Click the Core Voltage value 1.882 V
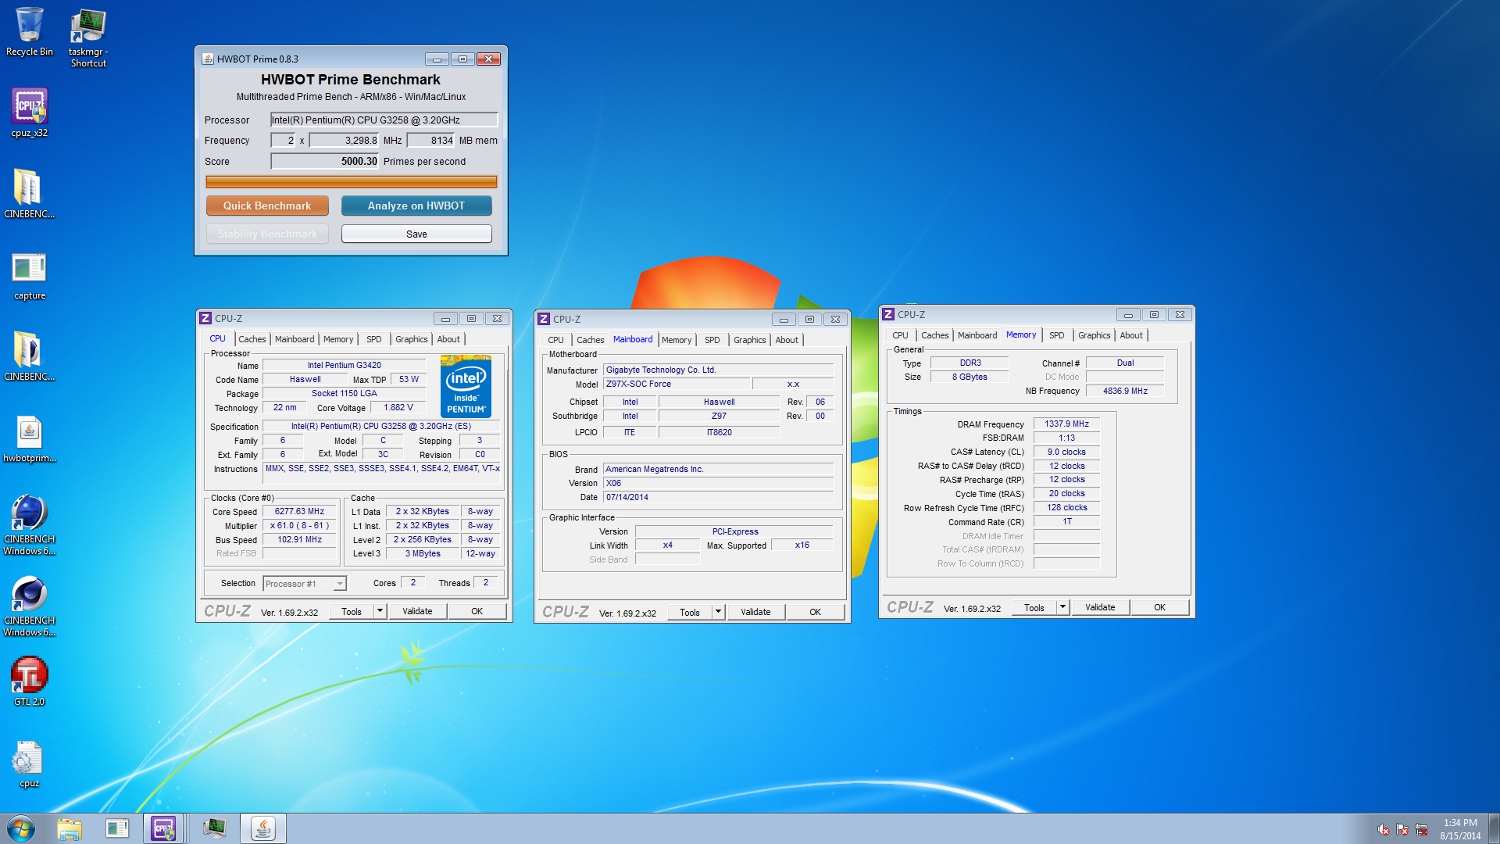Image resolution: width=1500 pixels, height=844 pixels. point(396,407)
